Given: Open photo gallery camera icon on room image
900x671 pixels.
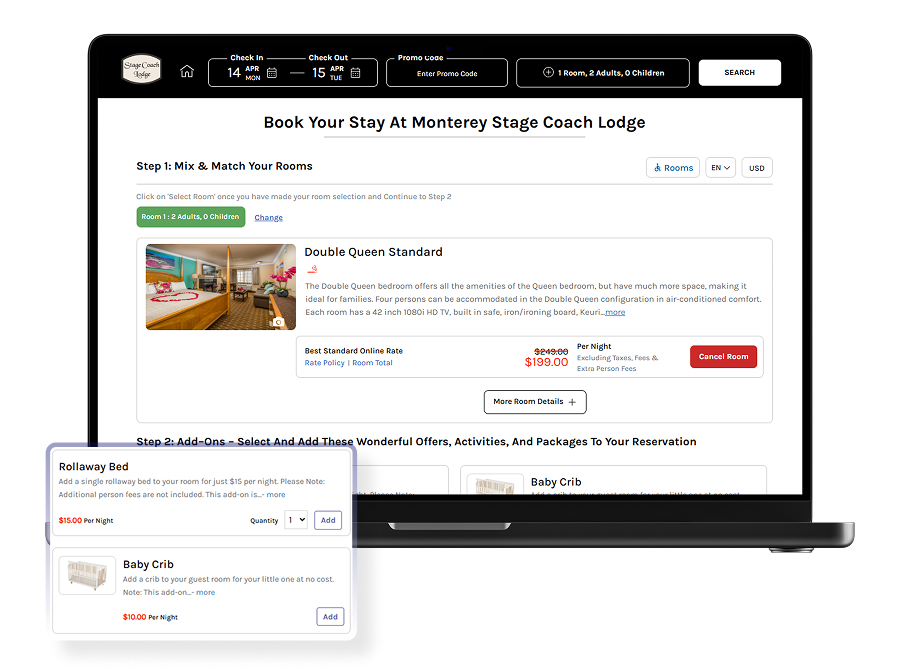Looking at the screenshot, I should pyautogui.click(x=278, y=322).
